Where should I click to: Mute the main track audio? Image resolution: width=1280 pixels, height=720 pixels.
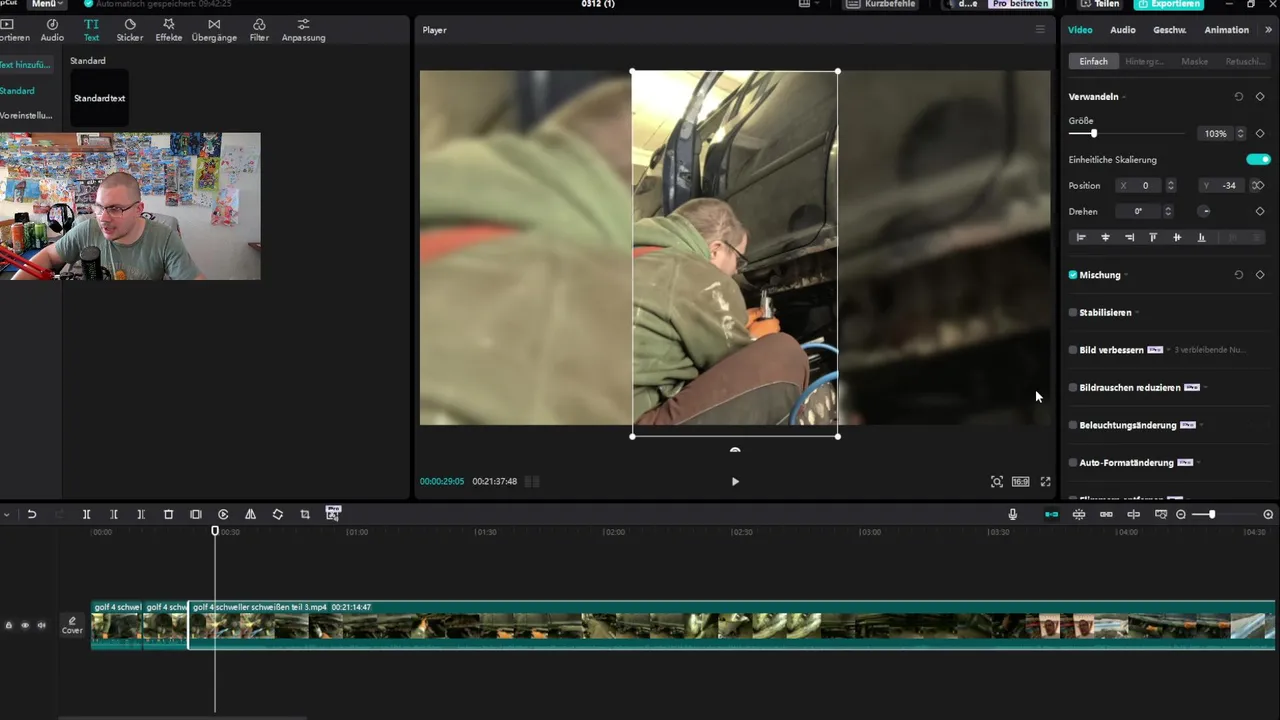[x=41, y=625]
